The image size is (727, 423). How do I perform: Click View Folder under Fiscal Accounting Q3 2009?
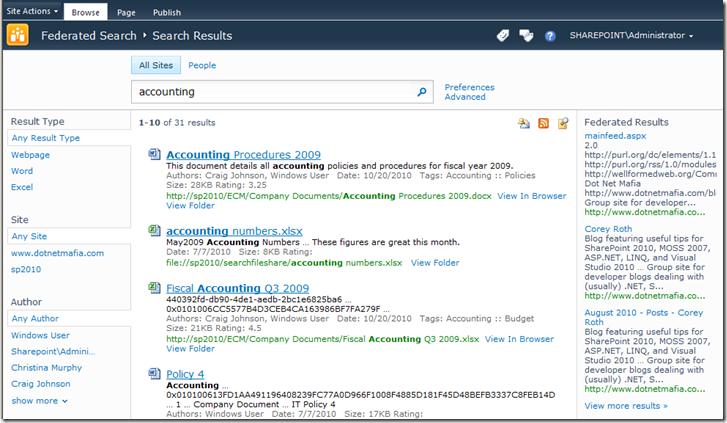tap(191, 349)
